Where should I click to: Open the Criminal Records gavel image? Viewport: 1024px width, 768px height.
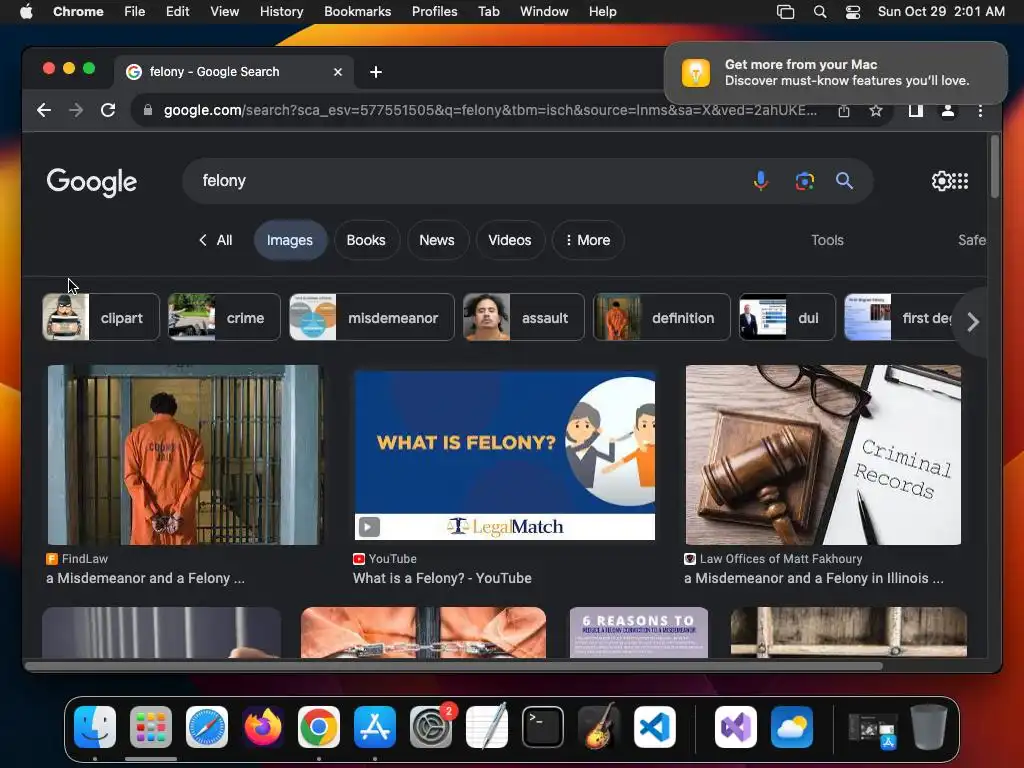coord(824,455)
